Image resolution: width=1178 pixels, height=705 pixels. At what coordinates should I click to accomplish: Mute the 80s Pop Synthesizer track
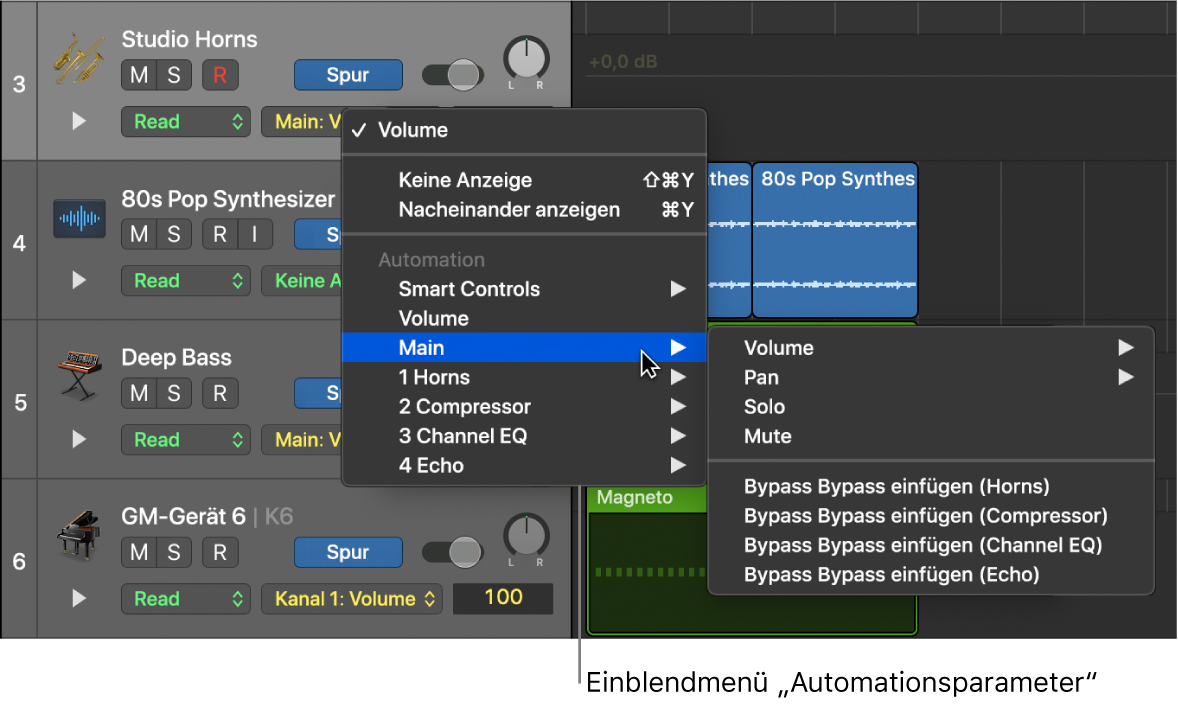point(139,234)
